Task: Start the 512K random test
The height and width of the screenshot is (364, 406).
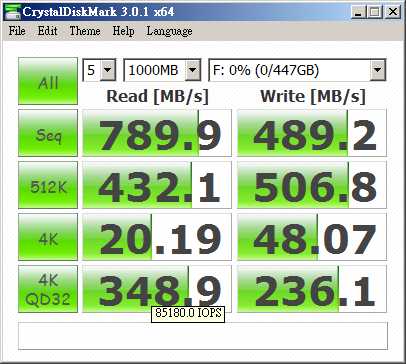Action: (x=48, y=185)
